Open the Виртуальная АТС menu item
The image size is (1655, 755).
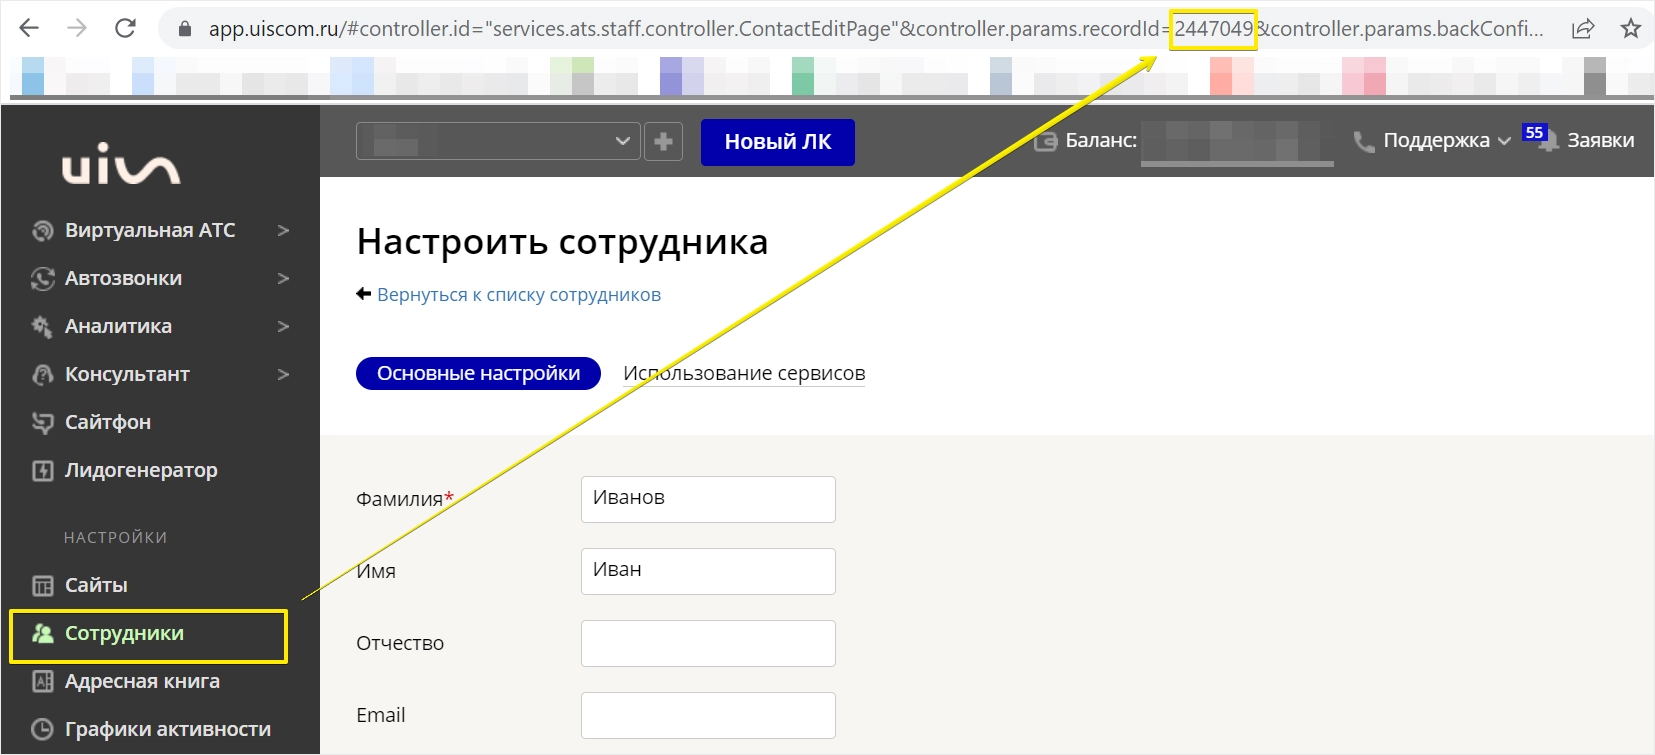pyautogui.click(x=150, y=230)
